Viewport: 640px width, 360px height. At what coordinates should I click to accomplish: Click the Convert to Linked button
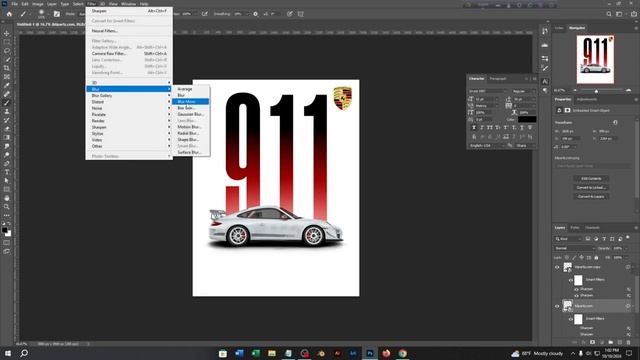coord(591,187)
